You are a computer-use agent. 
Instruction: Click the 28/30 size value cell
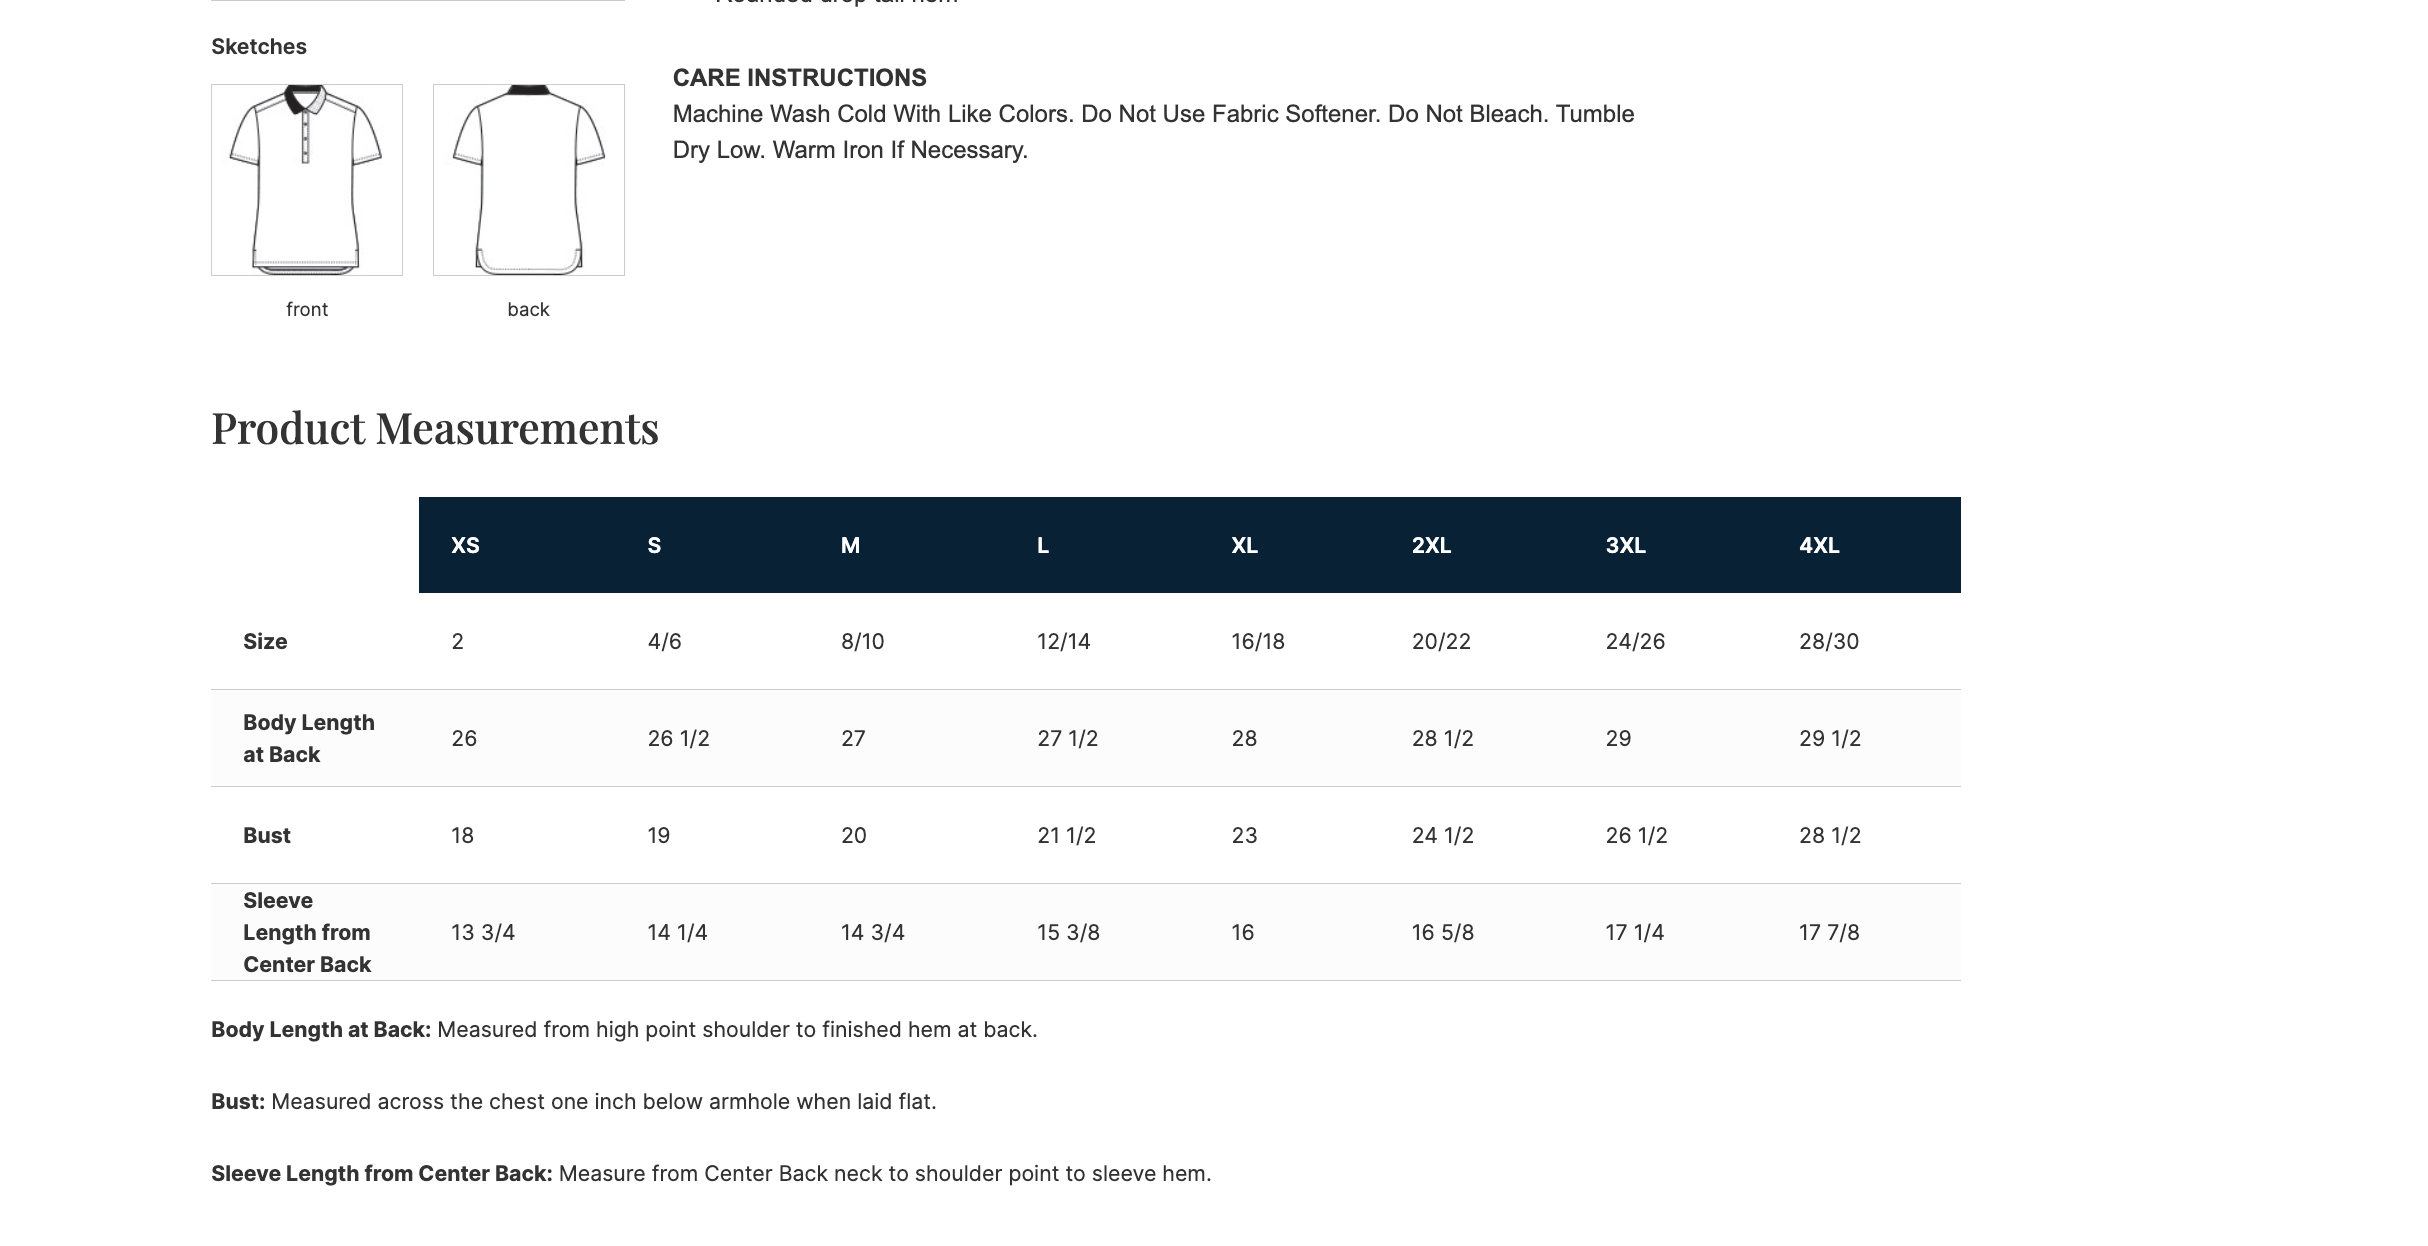pyautogui.click(x=1828, y=642)
